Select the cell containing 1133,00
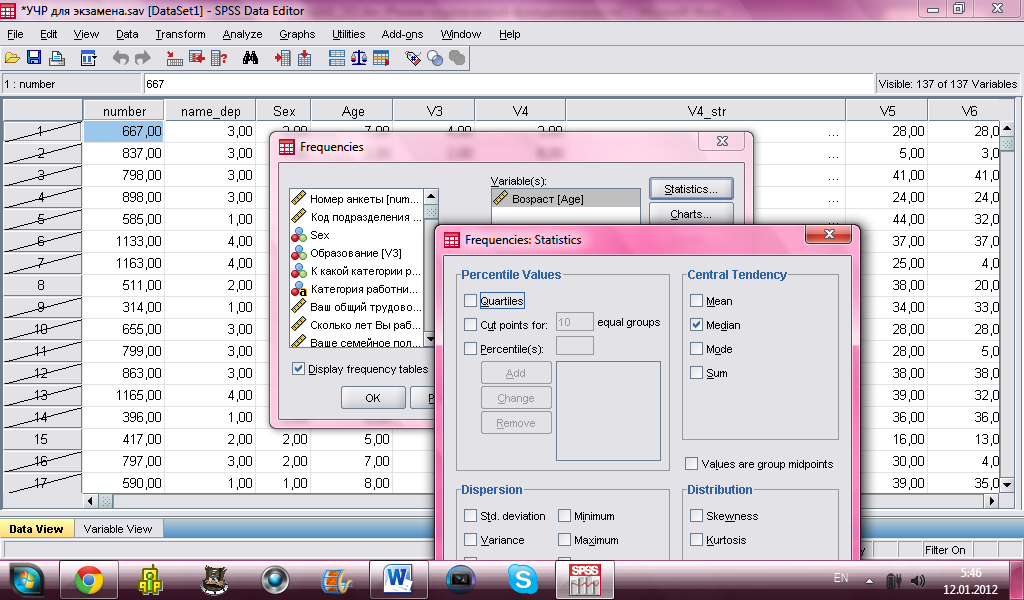 coord(124,241)
